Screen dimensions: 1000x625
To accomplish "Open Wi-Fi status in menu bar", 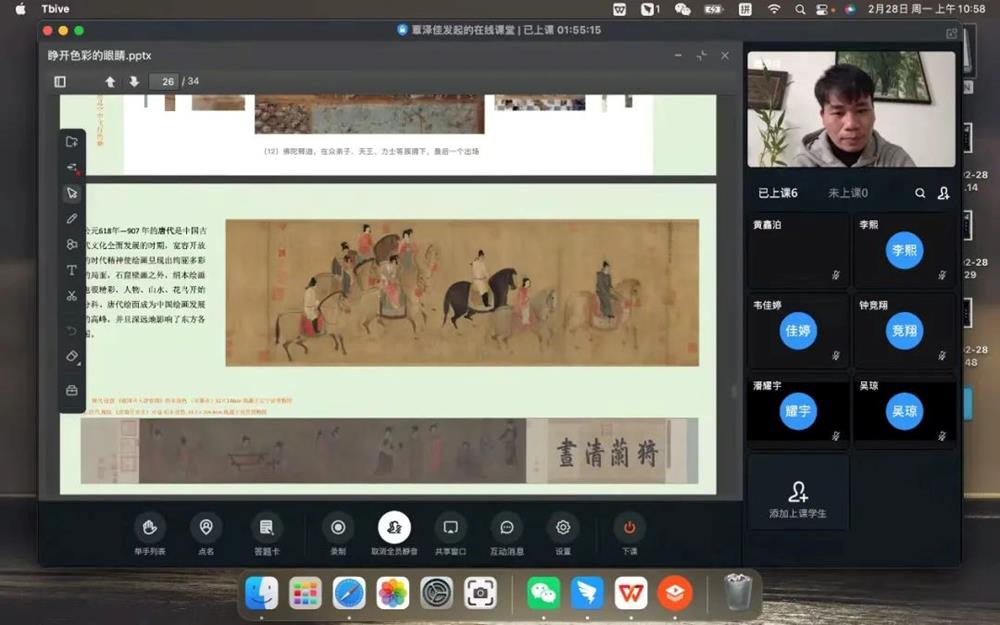I will [x=774, y=9].
